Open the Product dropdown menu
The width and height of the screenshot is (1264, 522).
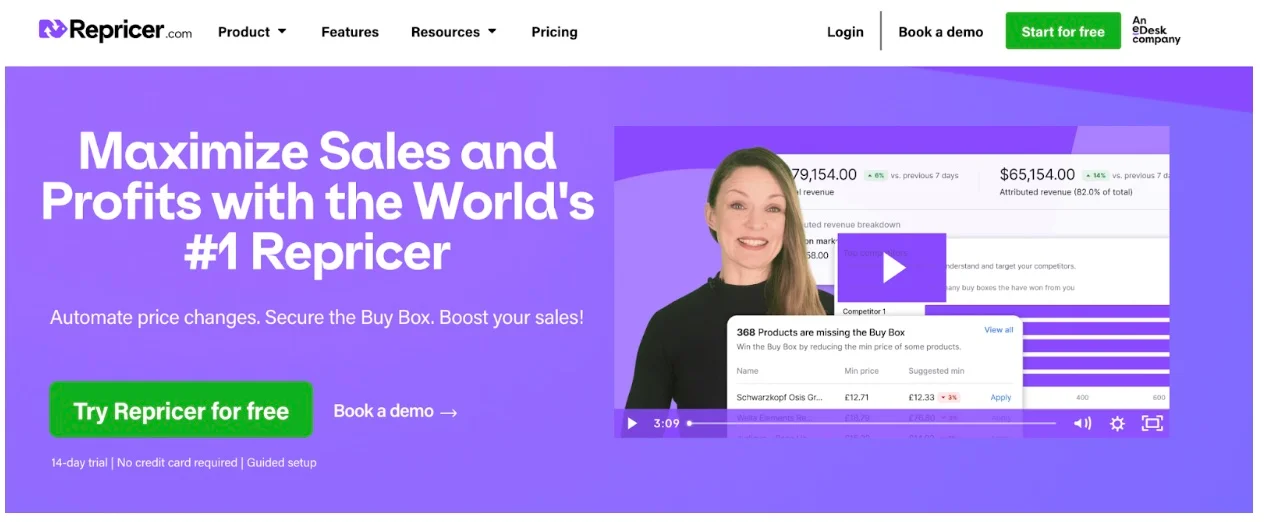(x=252, y=32)
